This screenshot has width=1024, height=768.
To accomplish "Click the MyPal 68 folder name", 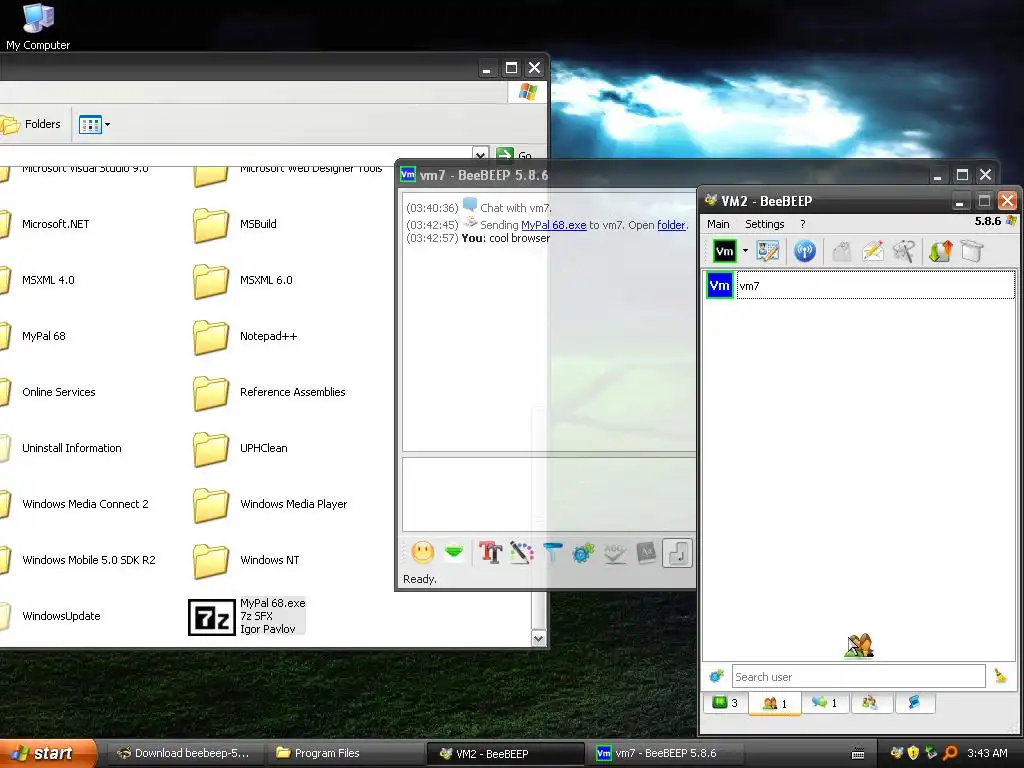I will (44, 336).
